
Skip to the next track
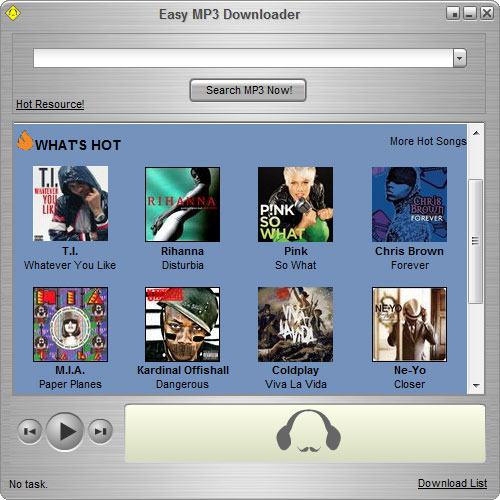tap(100, 431)
